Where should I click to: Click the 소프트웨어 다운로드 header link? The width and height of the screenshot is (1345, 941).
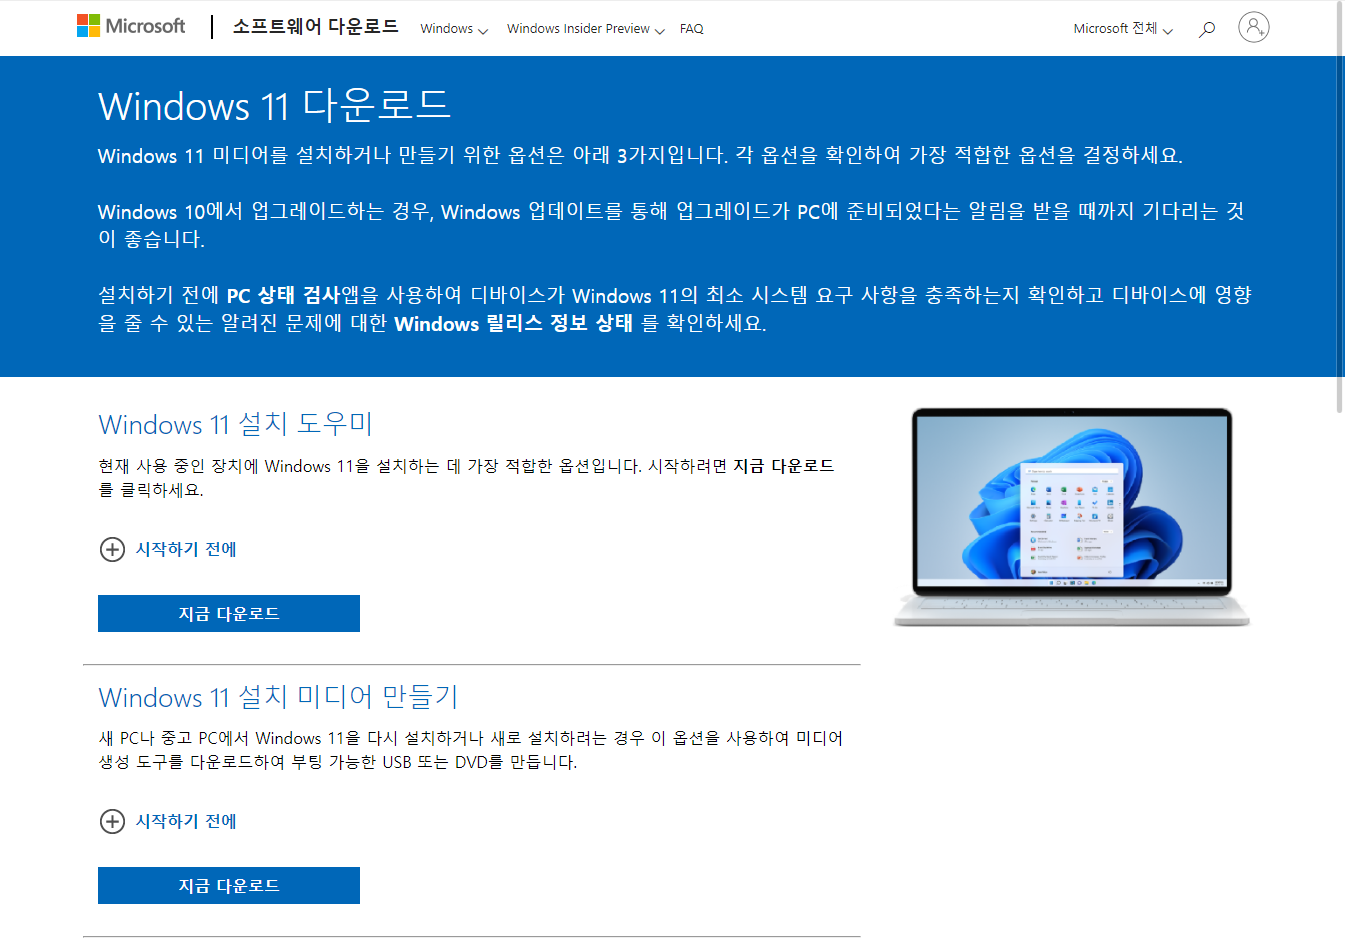click(315, 27)
